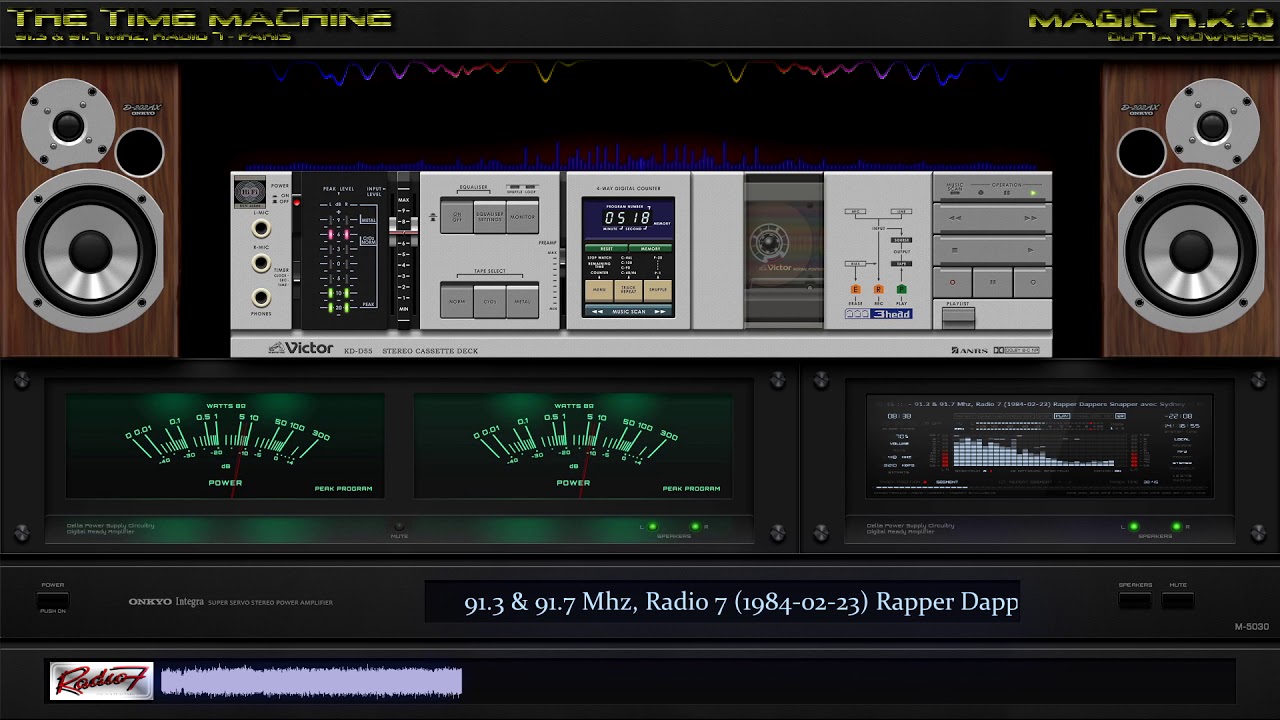Click the left speaker woofer
The image size is (1280, 720).
click(x=89, y=250)
